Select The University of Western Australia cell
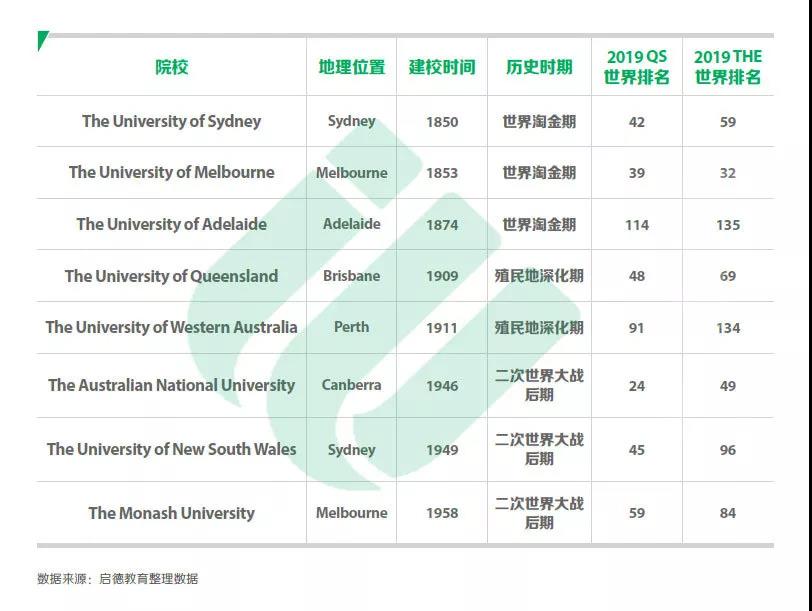 pyautogui.click(x=171, y=327)
